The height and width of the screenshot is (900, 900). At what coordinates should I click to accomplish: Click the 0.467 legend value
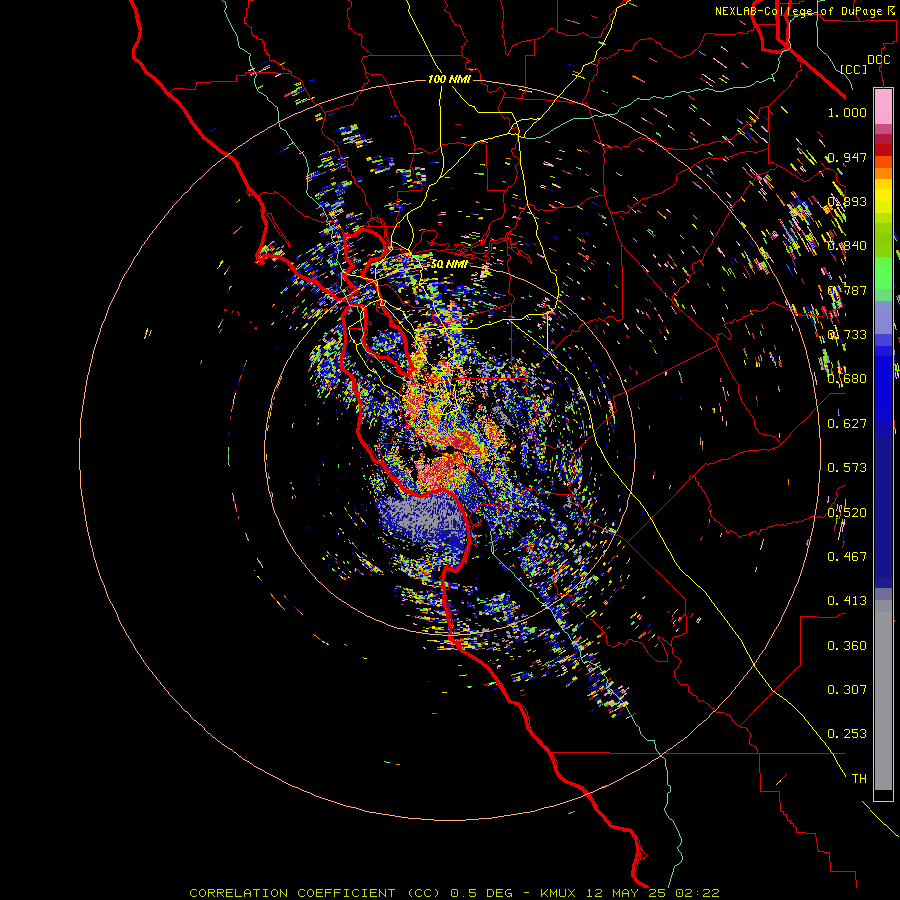(847, 557)
